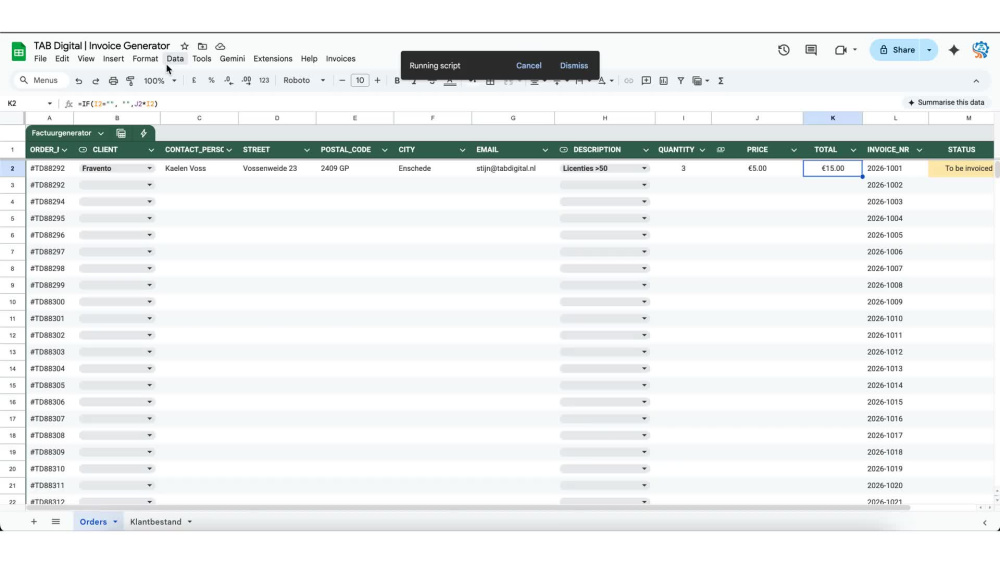Format as percent with % icon
1000x563 pixels.
[211, 81]
